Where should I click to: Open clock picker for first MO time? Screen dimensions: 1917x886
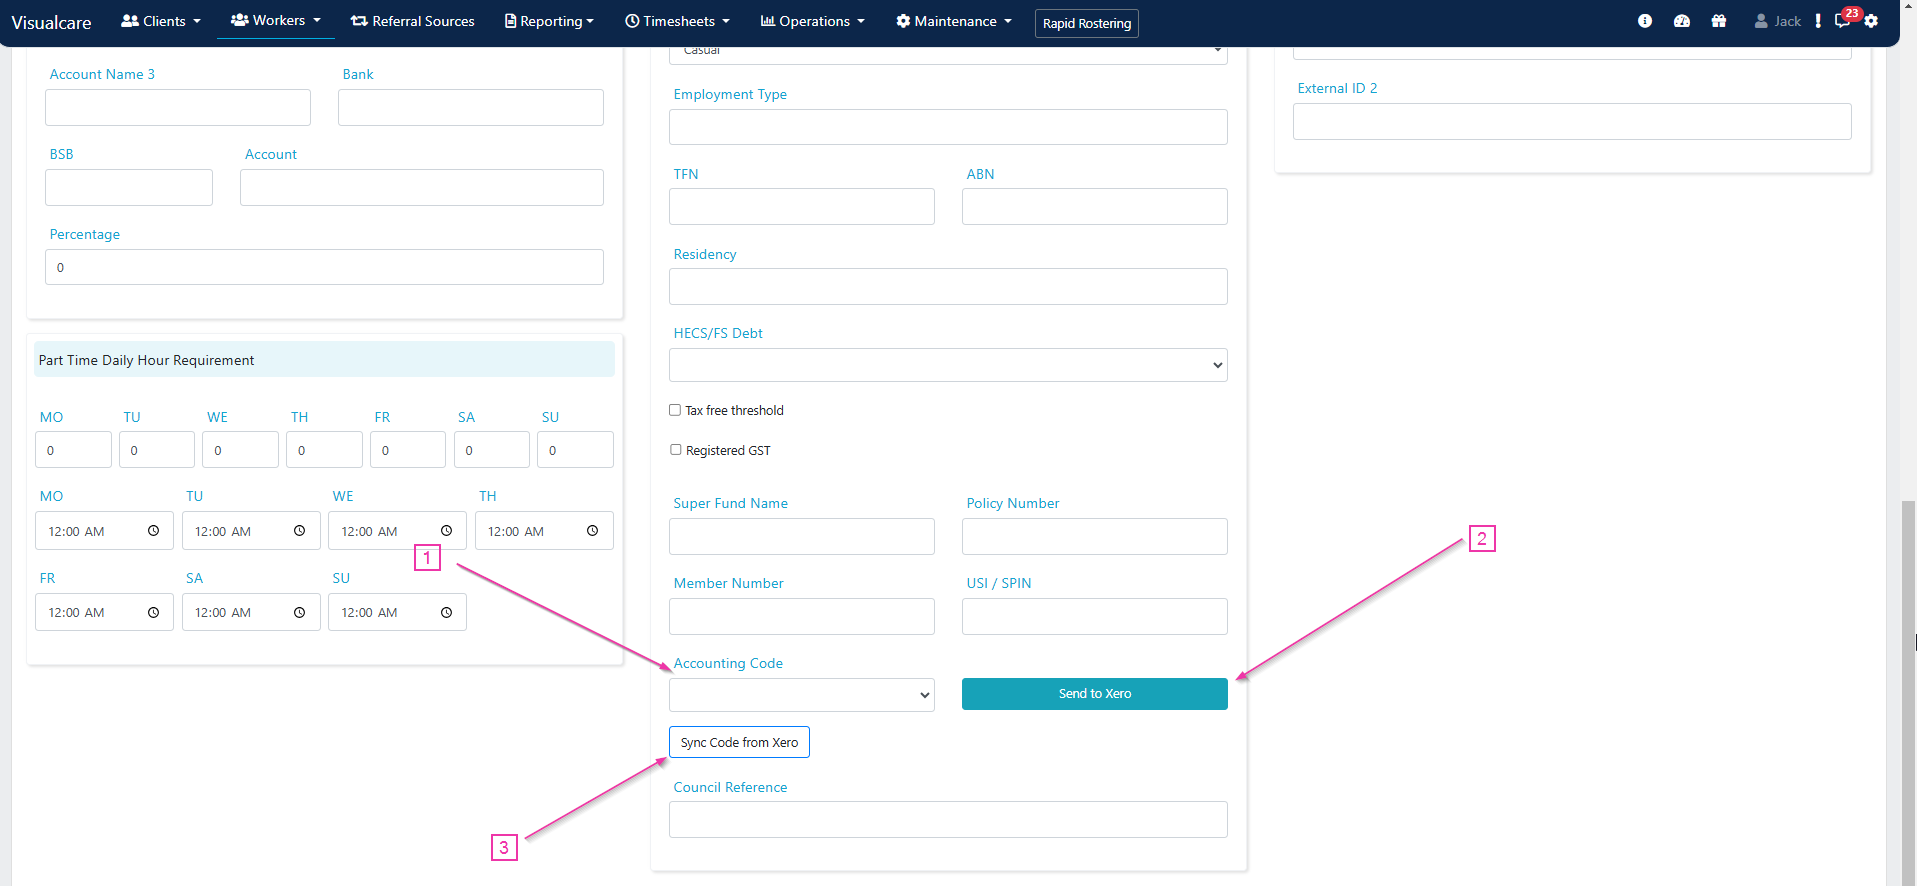(153, 531)
